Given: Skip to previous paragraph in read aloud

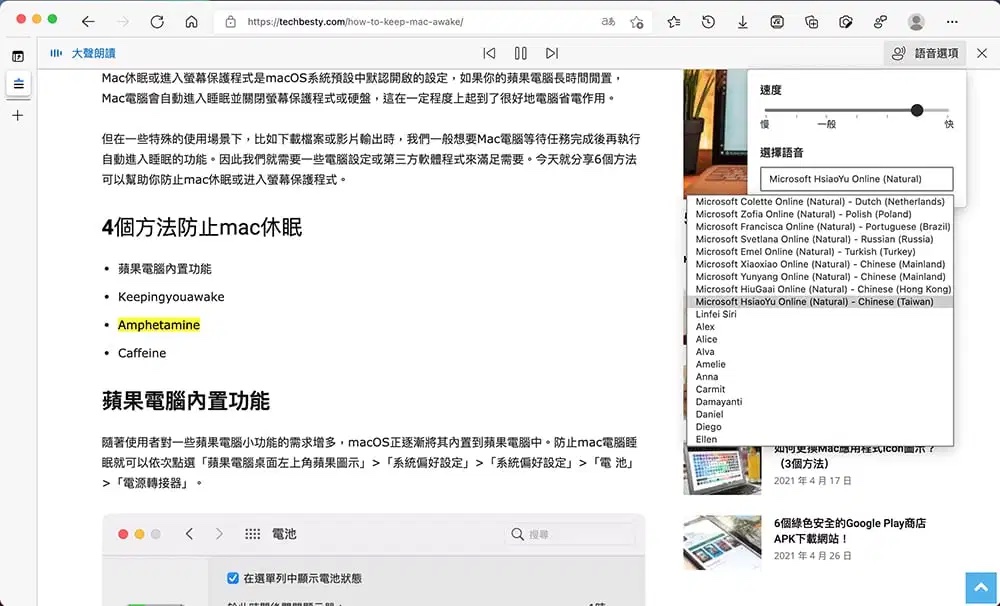Looking at the screenshot, I should [x=489, y=54].
